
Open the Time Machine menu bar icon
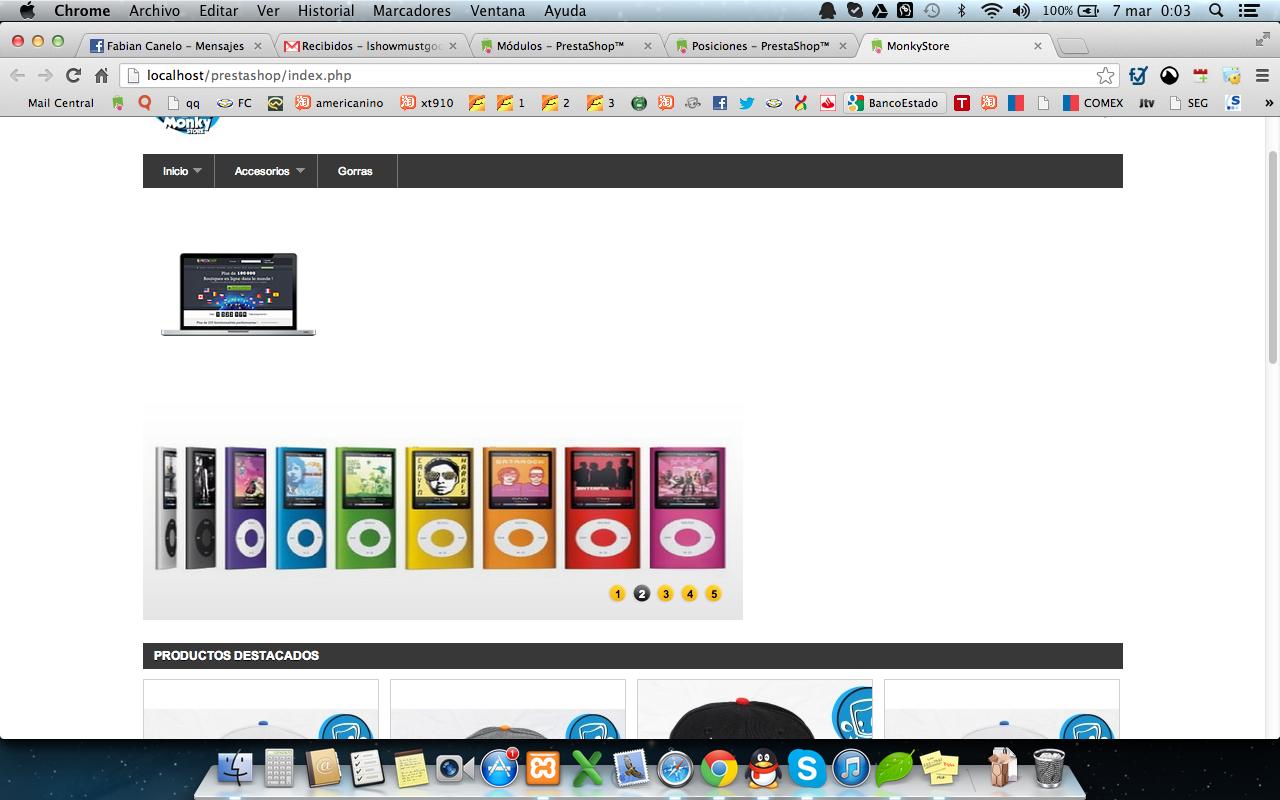pyautogui.click(x=932, y=11)
